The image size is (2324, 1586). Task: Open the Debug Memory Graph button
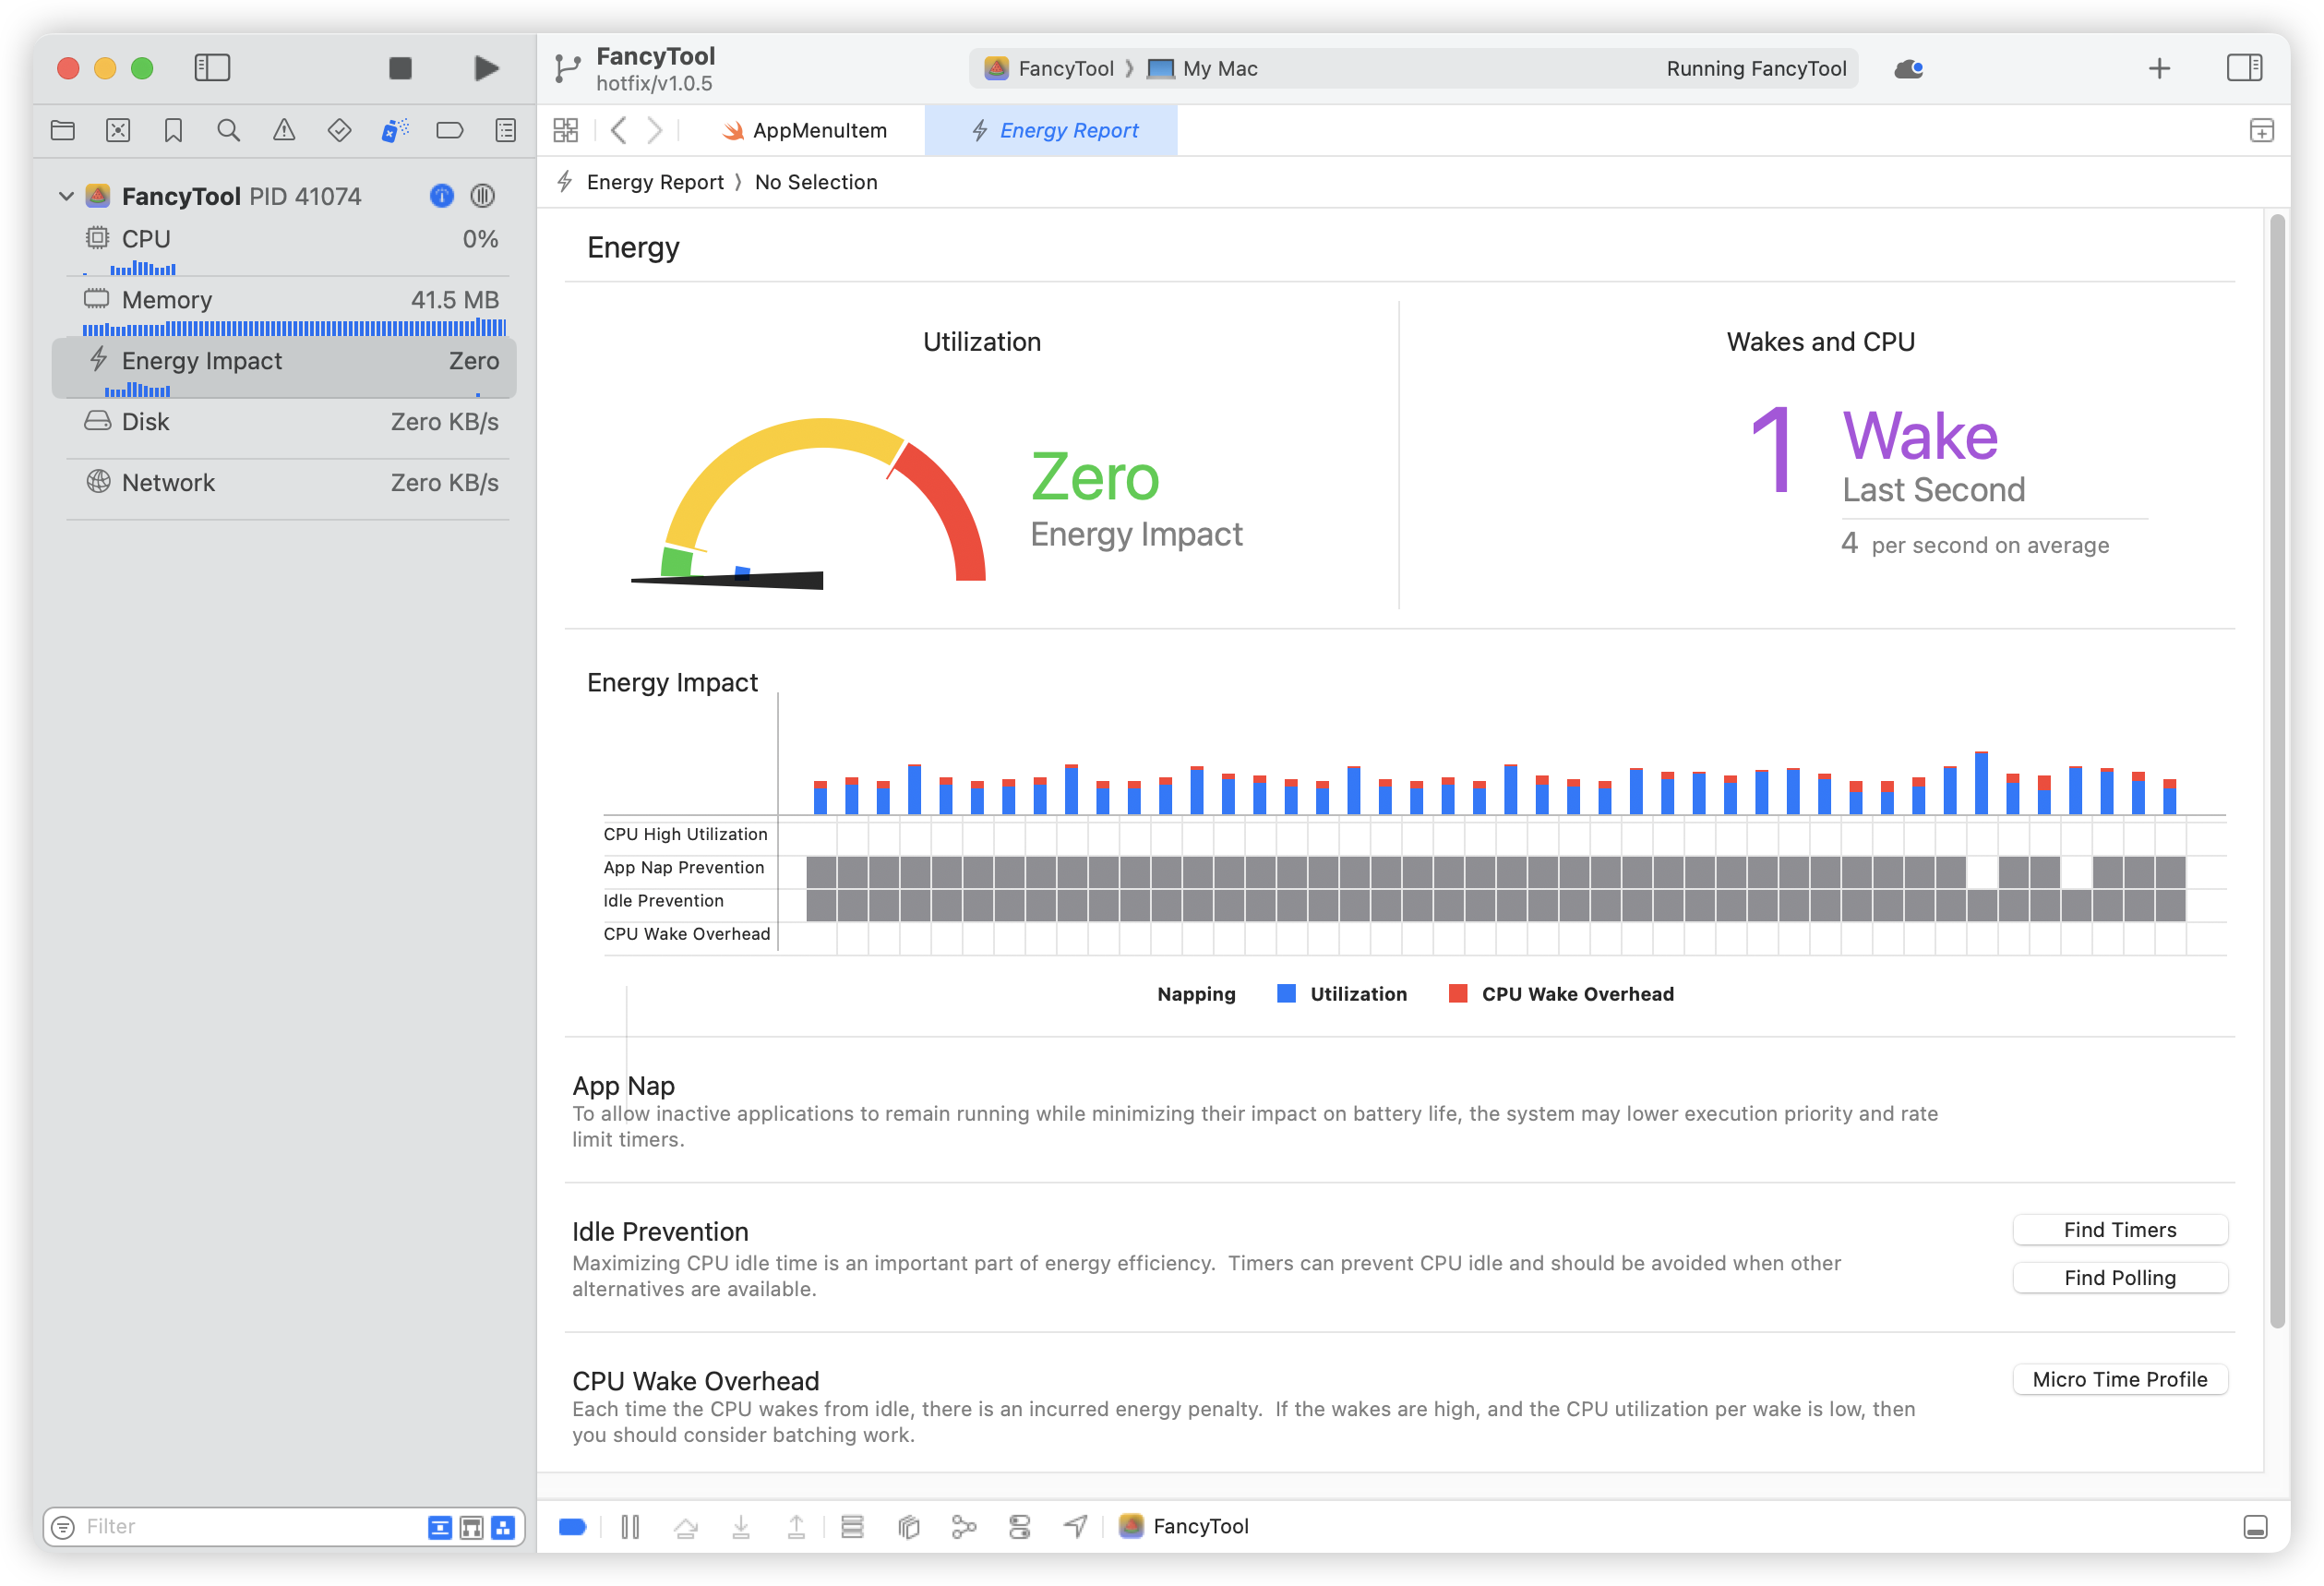coord(964,1526)
